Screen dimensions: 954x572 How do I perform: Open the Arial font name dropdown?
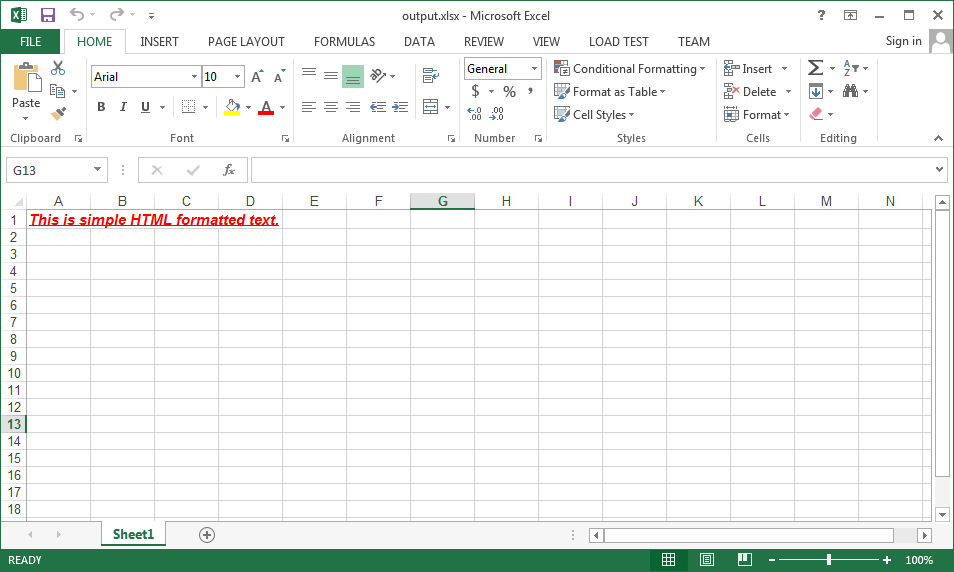(x=195, y=77)
